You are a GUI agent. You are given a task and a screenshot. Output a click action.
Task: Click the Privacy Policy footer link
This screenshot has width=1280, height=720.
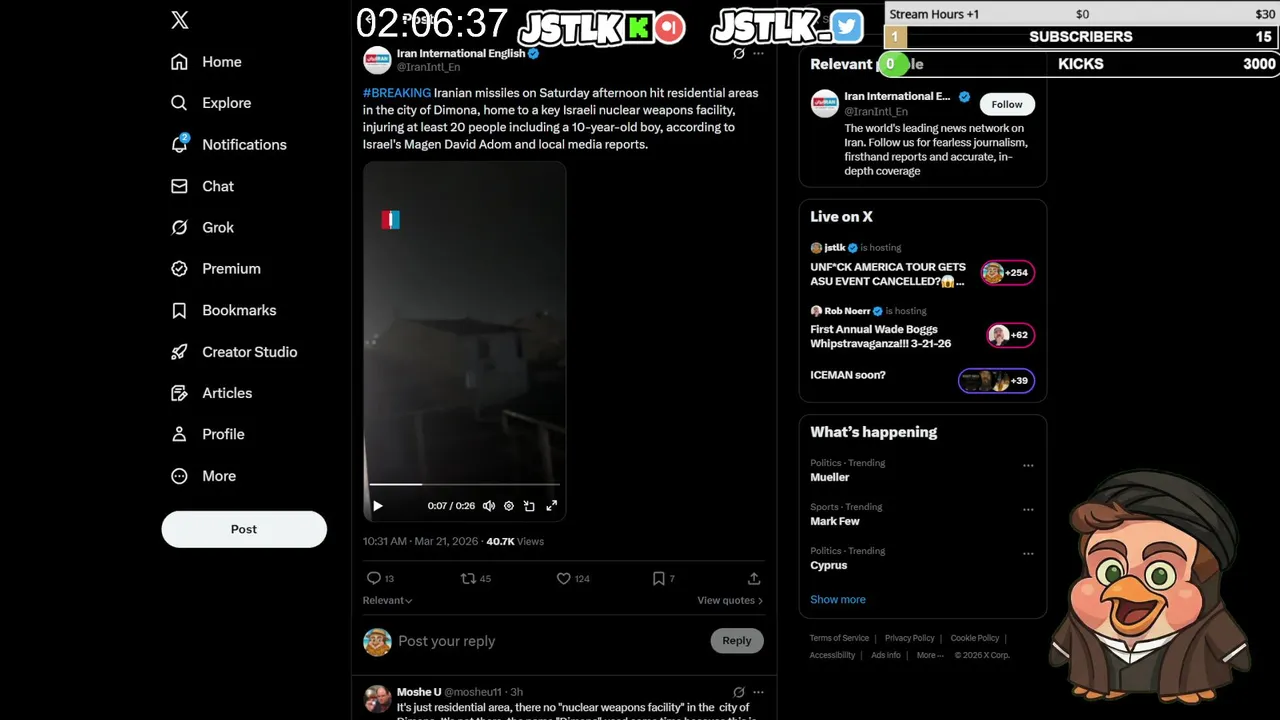tap(909, 638)
